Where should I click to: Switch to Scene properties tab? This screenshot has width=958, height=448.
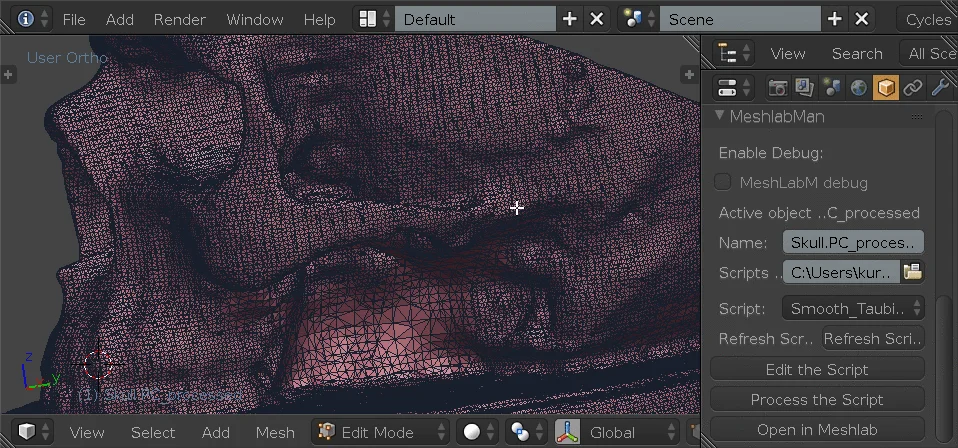click(x=831, y=88)
